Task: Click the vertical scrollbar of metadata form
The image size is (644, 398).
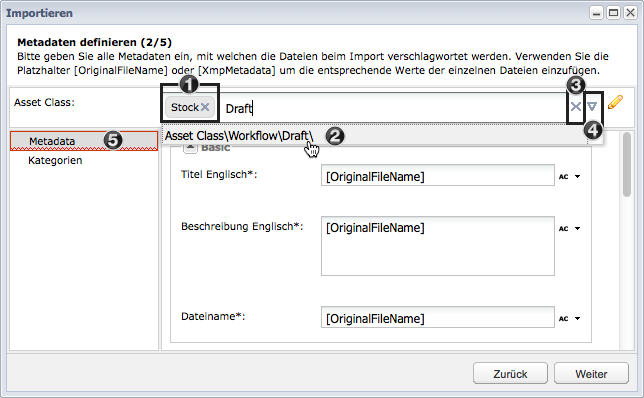Action: [626, 164]
